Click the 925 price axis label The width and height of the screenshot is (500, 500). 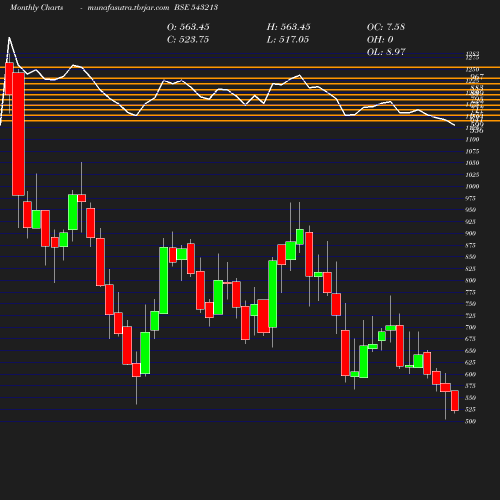coord(471,222)
